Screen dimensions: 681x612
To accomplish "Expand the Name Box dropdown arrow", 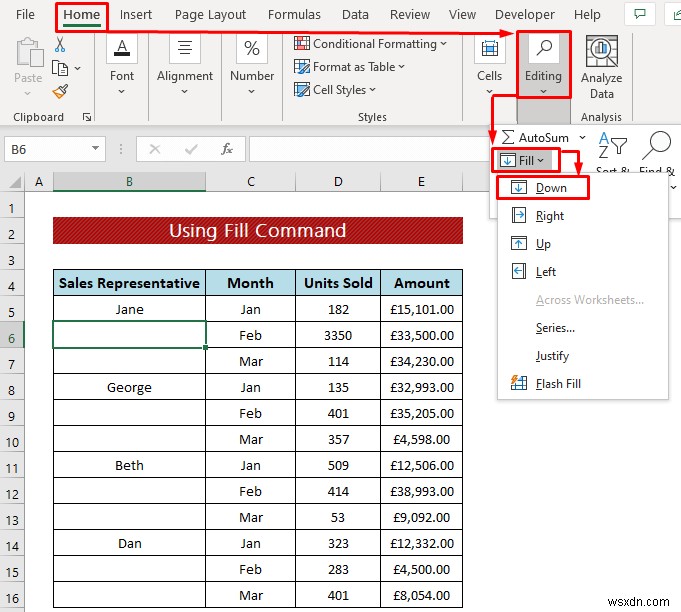I will [95, 149].
